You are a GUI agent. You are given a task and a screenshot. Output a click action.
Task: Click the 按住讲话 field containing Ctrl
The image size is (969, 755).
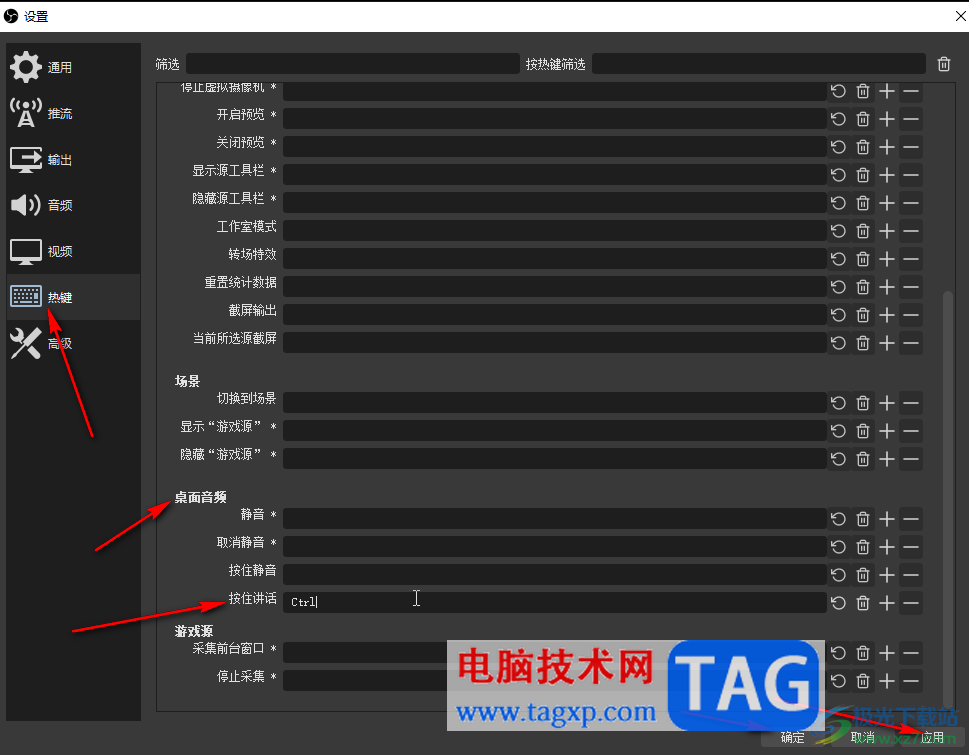[554, 603]
